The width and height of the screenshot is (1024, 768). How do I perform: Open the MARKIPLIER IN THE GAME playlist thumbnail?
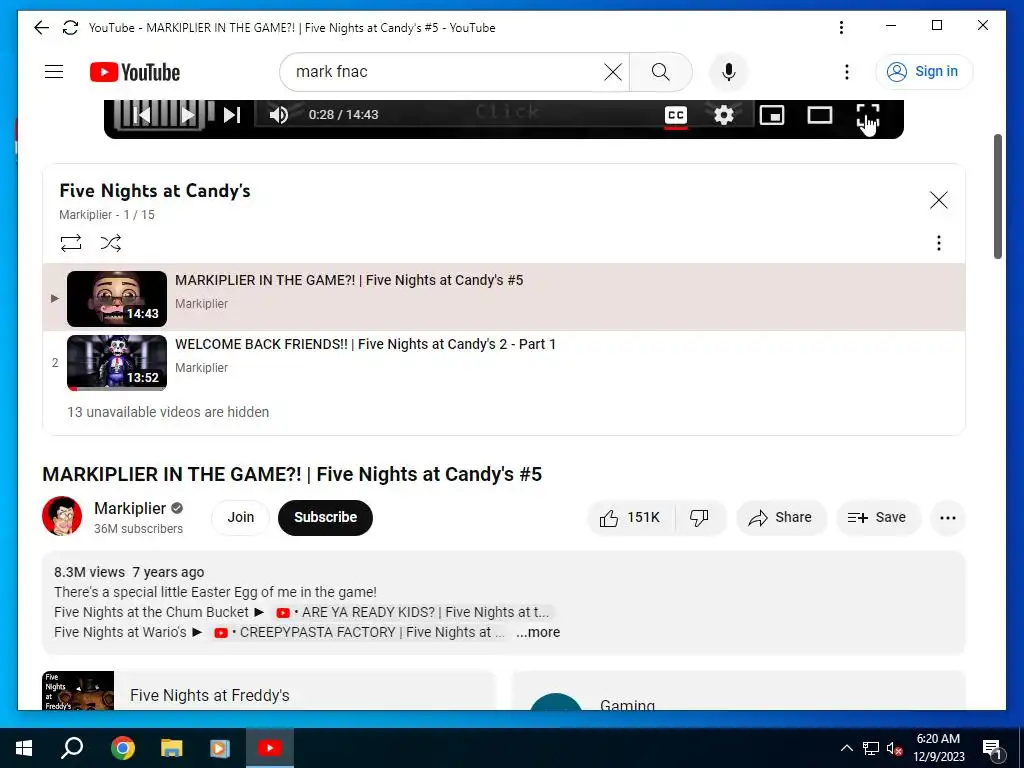[117, 298]
